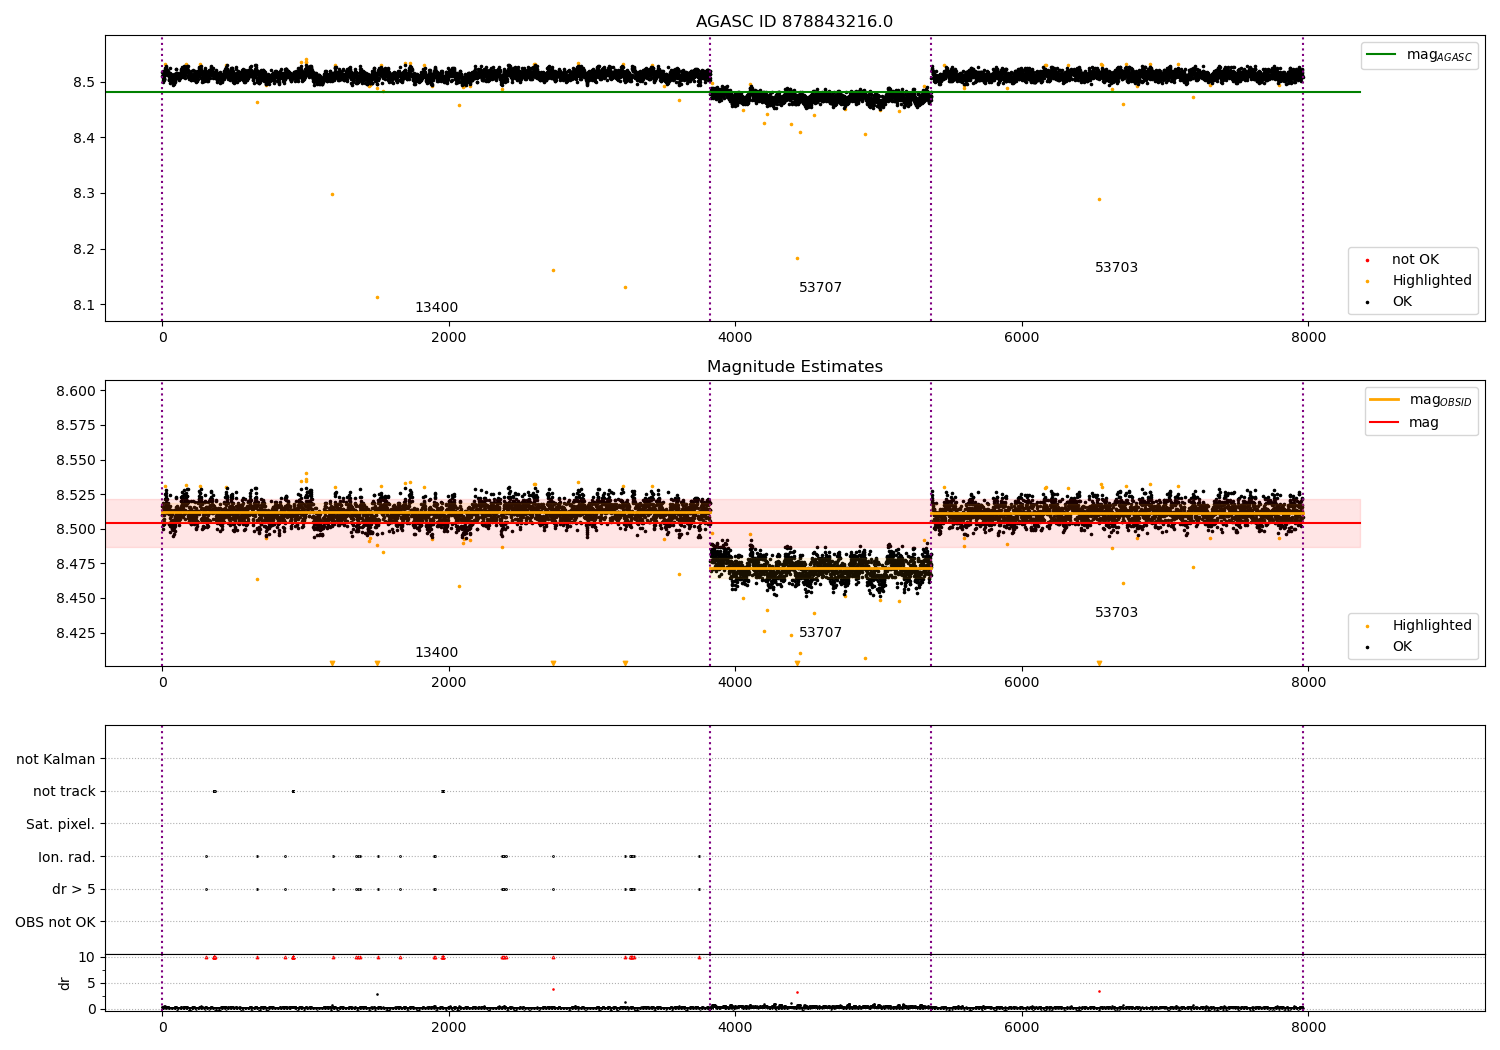1500x1050 pixels.
Task: Click the 8.500 tick on middle plot
Action: tap(76, 529)
